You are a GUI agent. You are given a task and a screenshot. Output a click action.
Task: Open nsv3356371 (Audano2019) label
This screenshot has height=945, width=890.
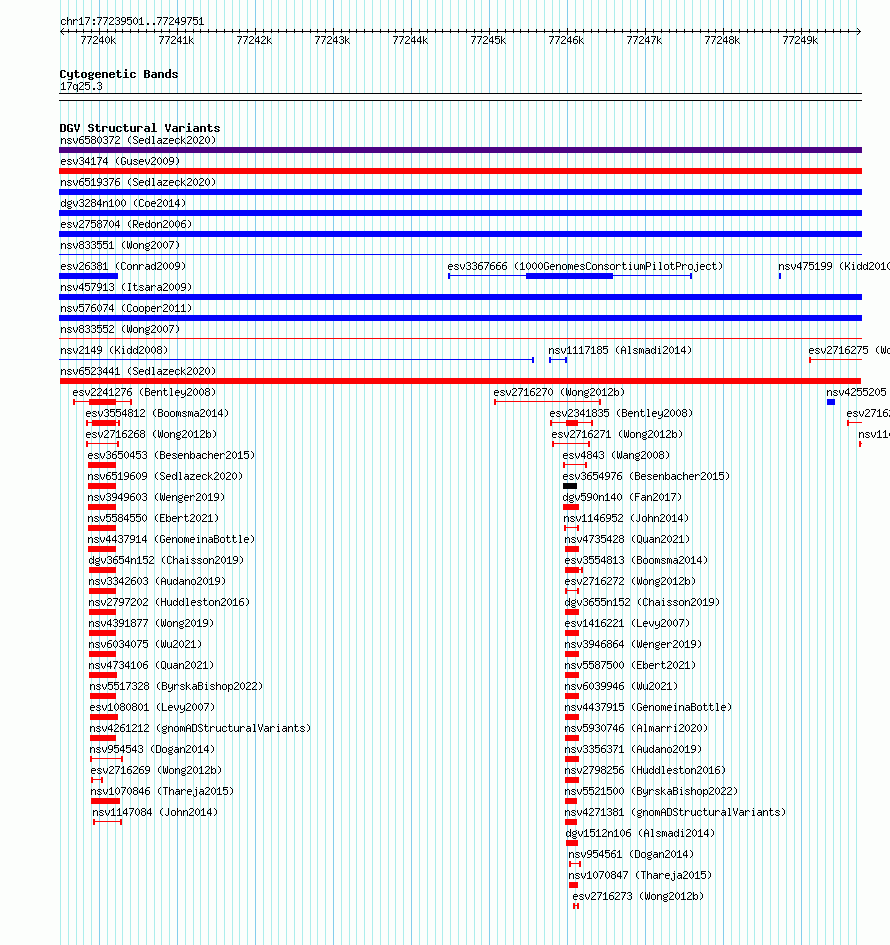click(x=633, y=750)
